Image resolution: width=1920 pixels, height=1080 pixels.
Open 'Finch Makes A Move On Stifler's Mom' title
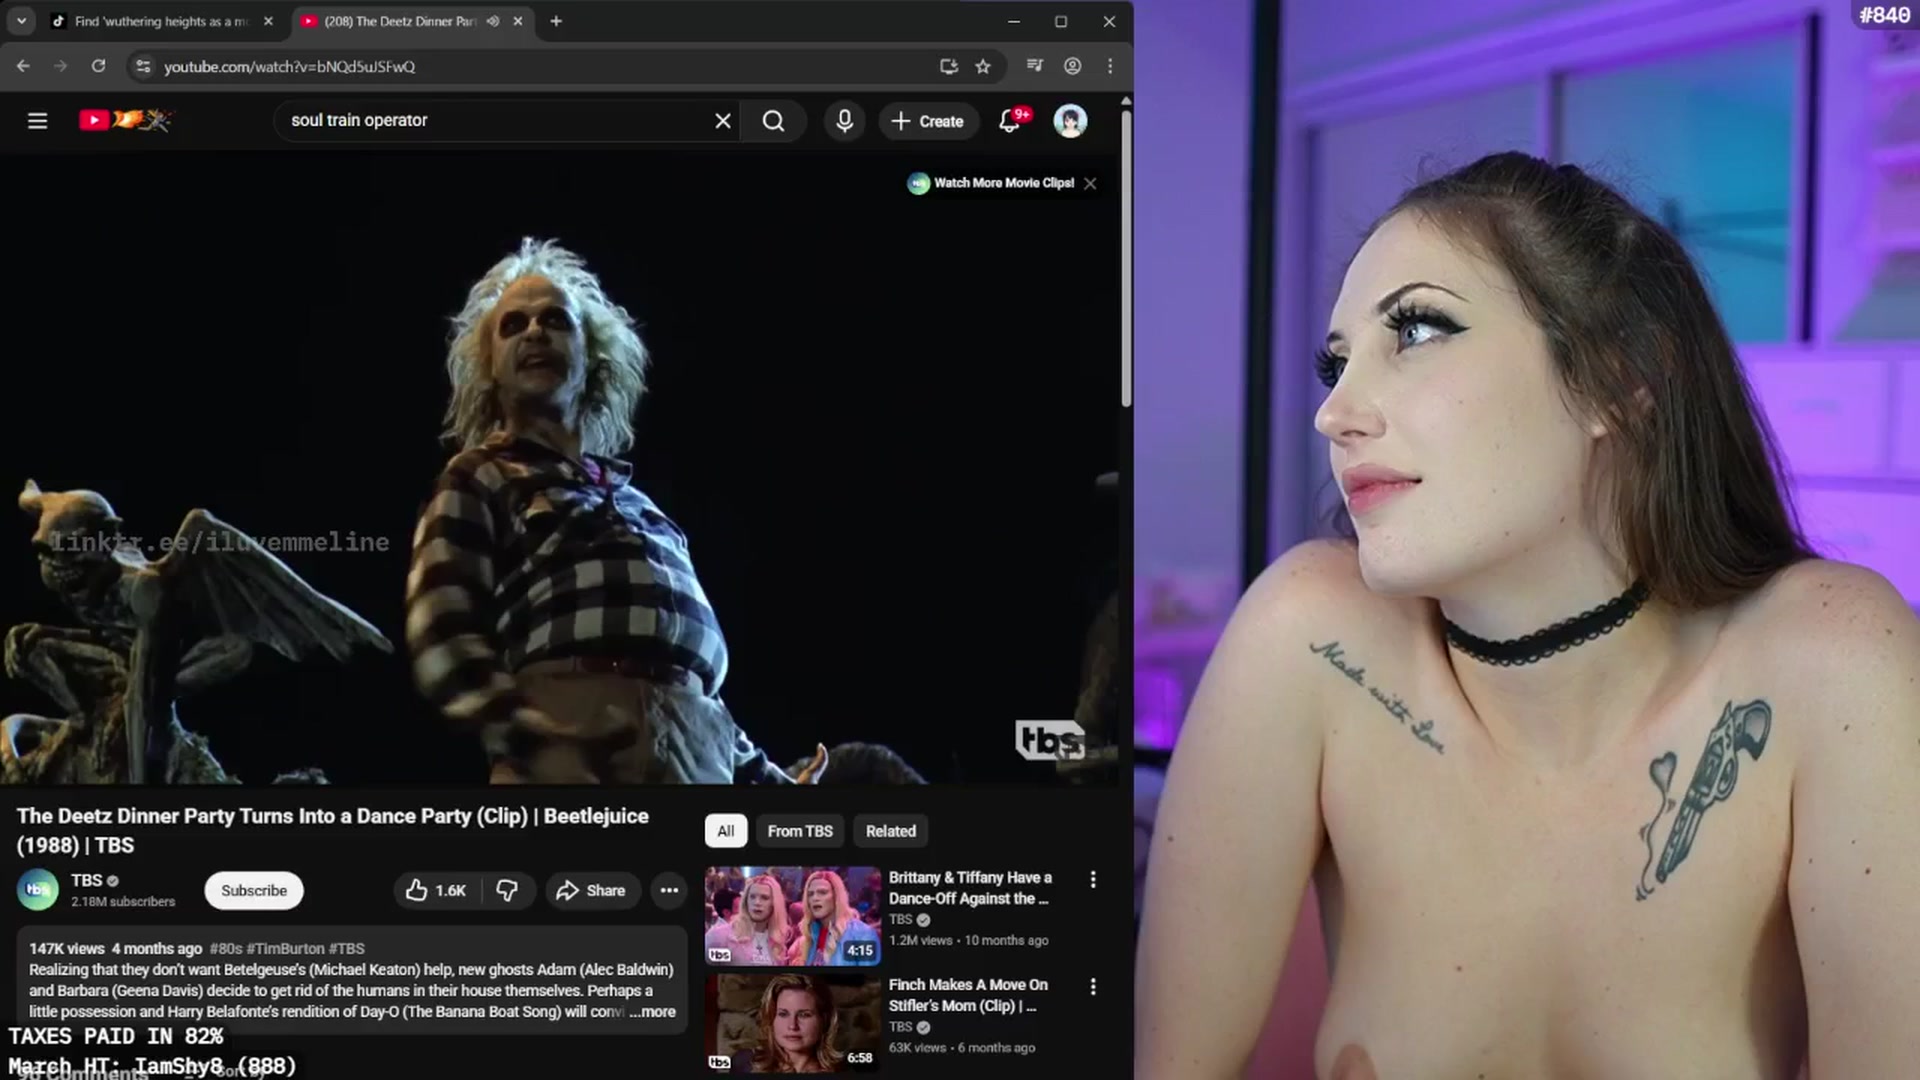(968, 995)
